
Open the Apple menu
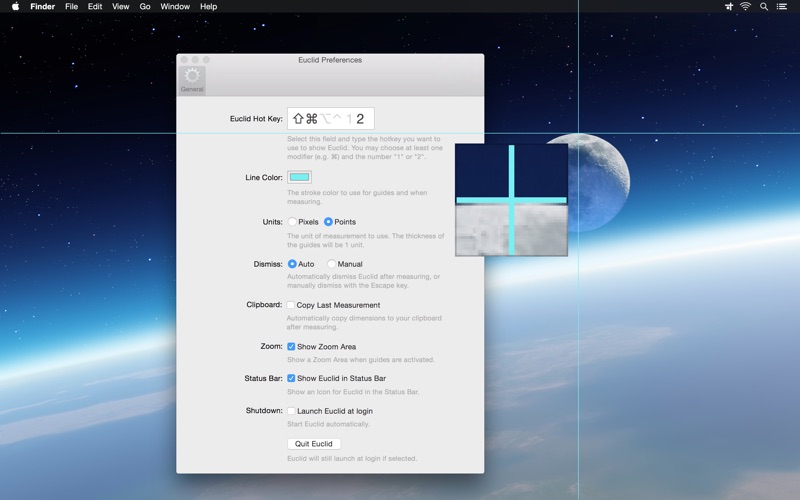(15, 7)
